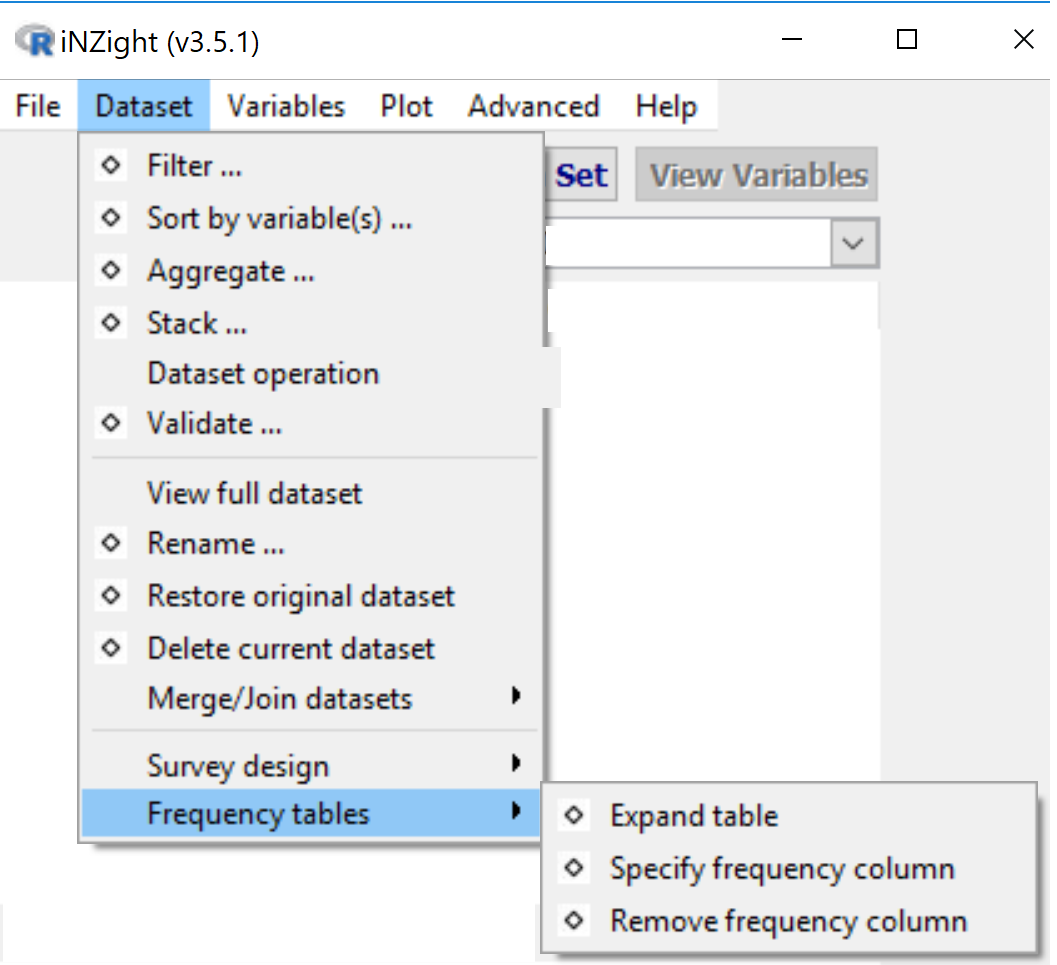Click the View Variables button
The width and height of the screenshot is (1057, 965).
(x=755, y=173)
